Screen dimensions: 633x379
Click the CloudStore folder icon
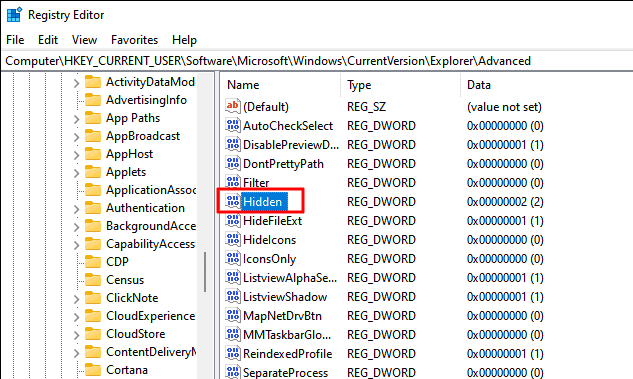93,334
